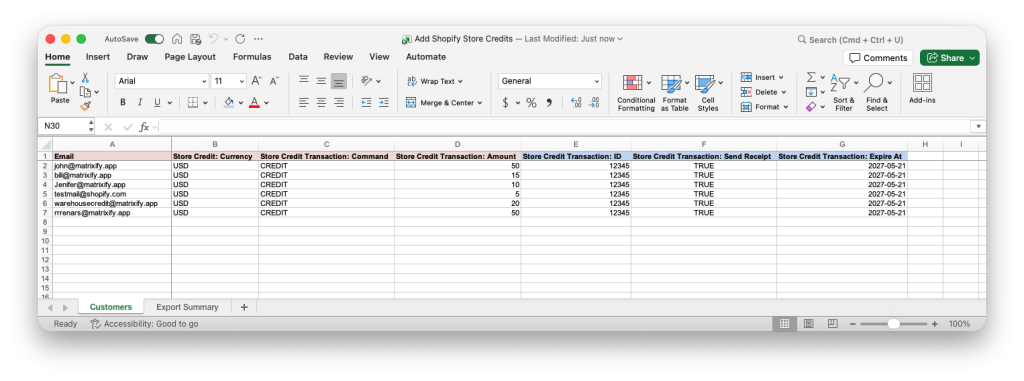Open the Arial font name dropdown
The width and height of the screenshot is (1024, 381).
(x=204, y=82)
